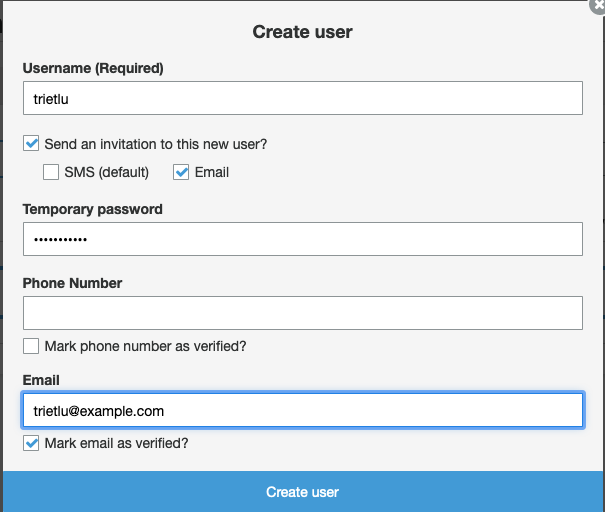Uncheck Send an invitation checkbox
This screenshot has height=512, width=605.
[31, 143]
